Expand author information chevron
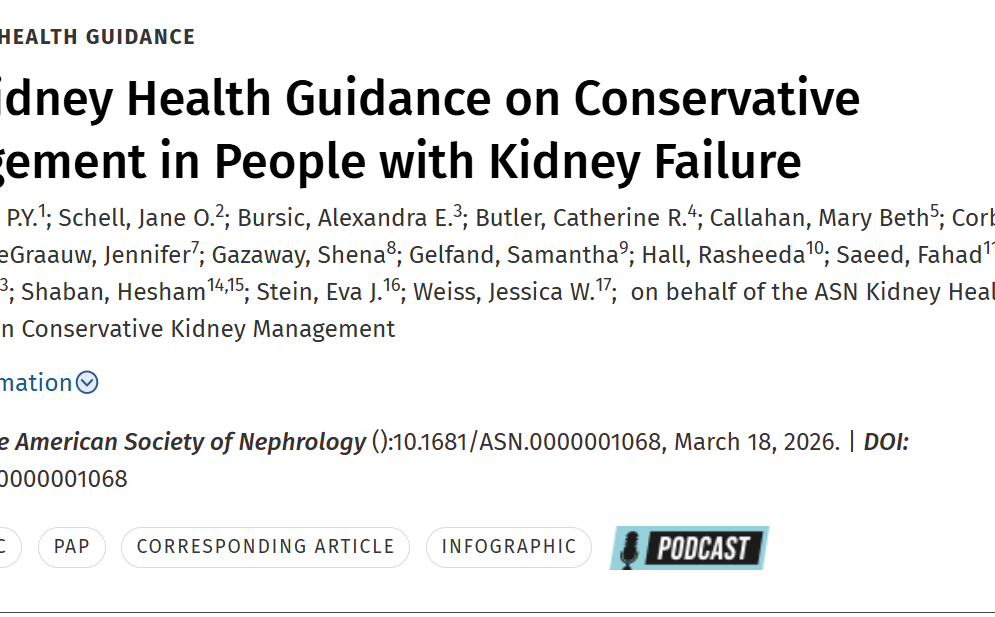The image size is (995, 617). pos(87,382)
